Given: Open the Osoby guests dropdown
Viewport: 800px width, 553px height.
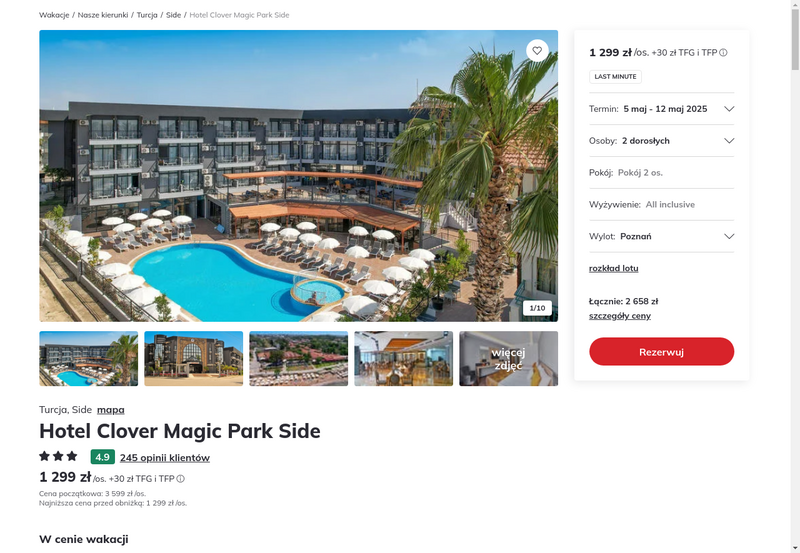Looking at the screenshot, I should 661,141.
